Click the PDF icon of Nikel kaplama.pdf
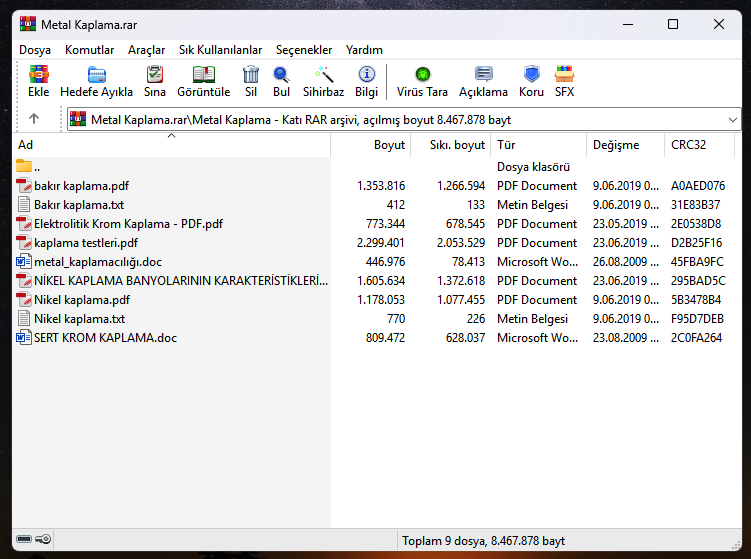 24,299
